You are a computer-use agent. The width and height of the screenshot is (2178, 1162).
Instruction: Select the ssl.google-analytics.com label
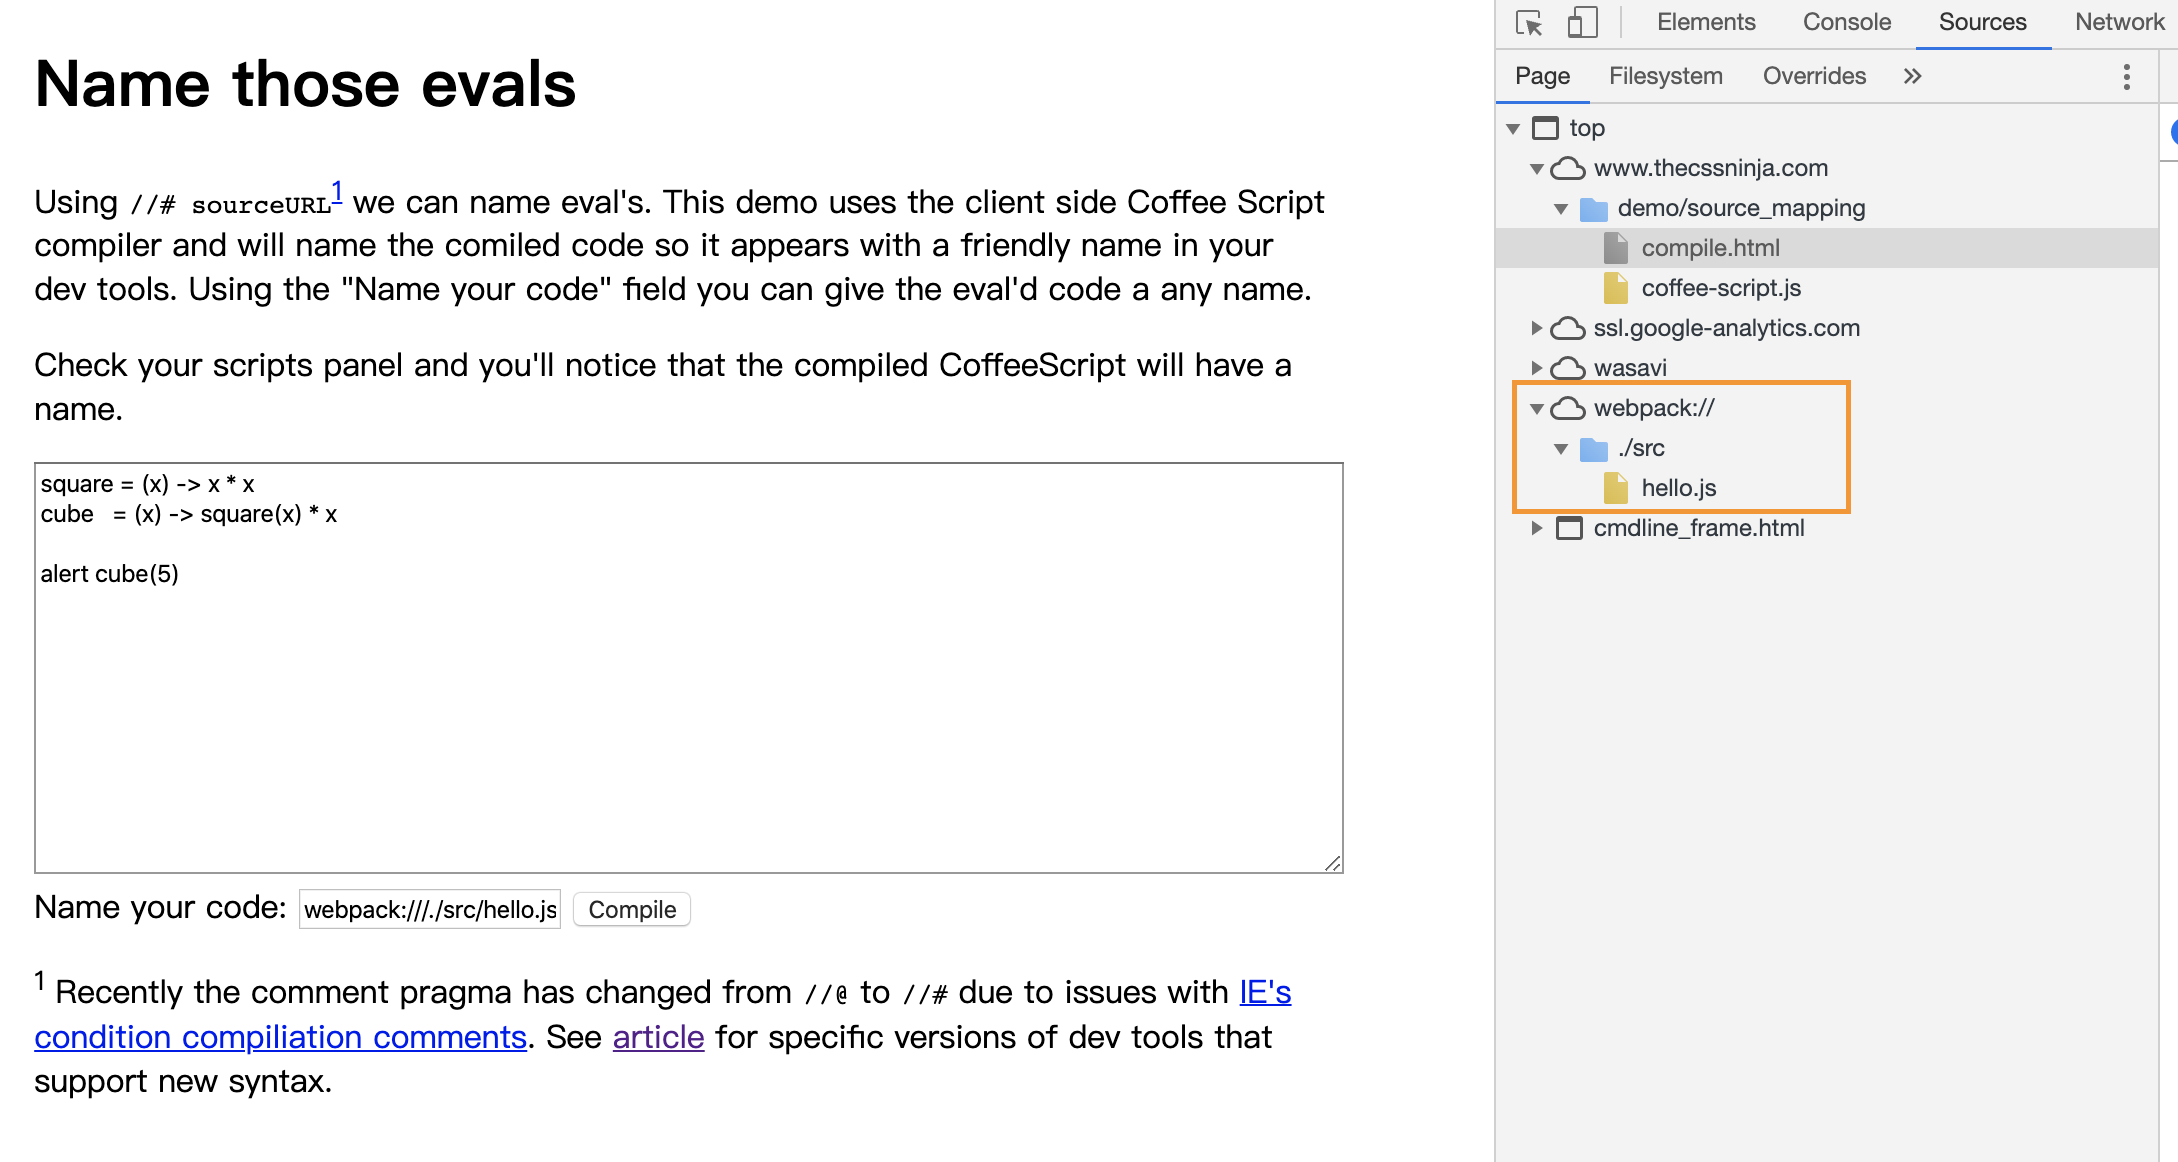point(1726,328)
